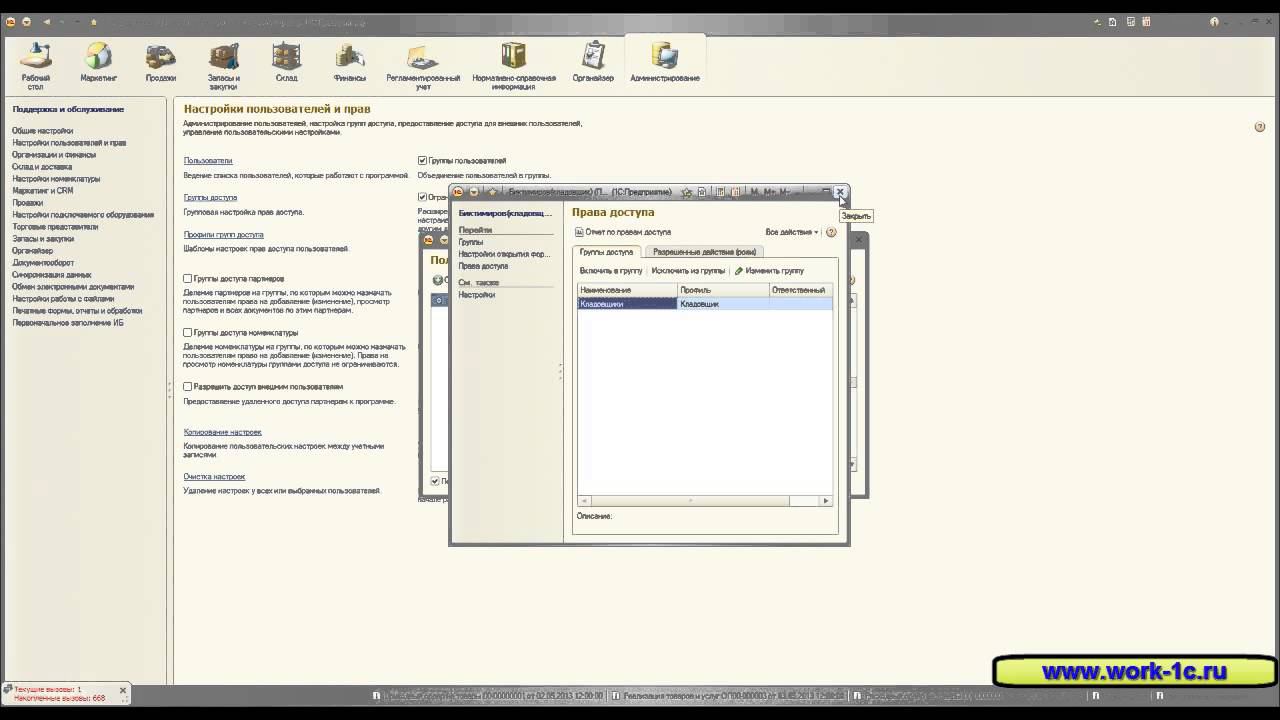Screen dimensions: 1280x720
Task: Close the user access rights dialog
Action: point(840,191)
